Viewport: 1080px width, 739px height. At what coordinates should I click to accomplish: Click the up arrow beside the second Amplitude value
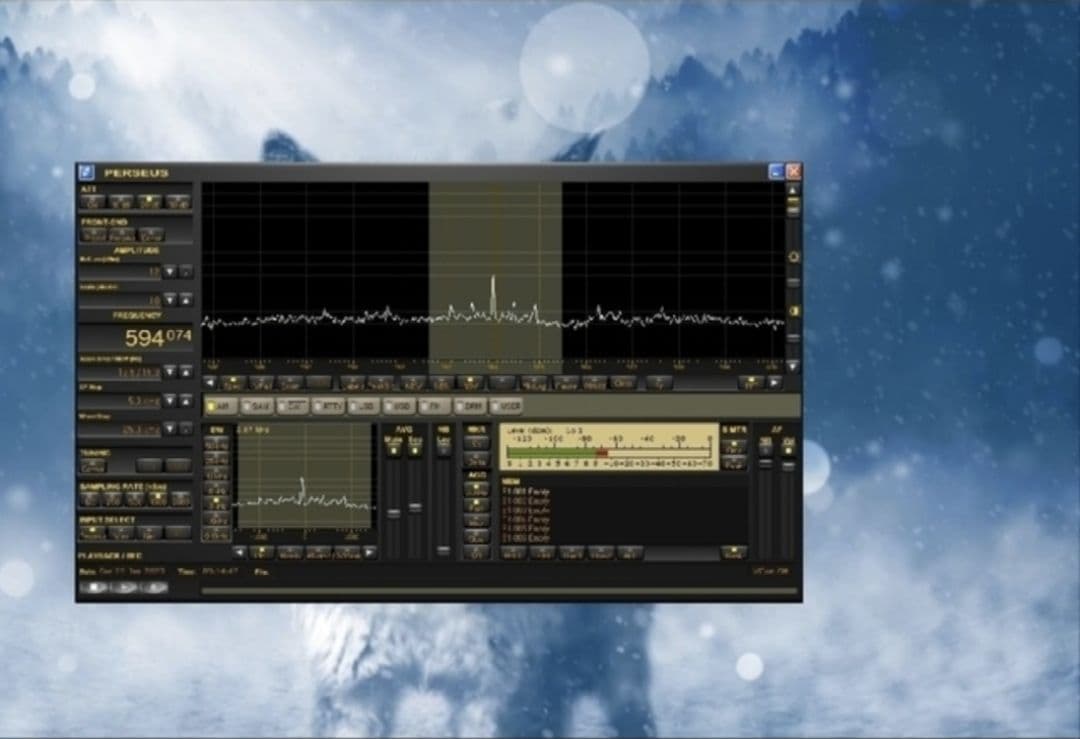185,299
